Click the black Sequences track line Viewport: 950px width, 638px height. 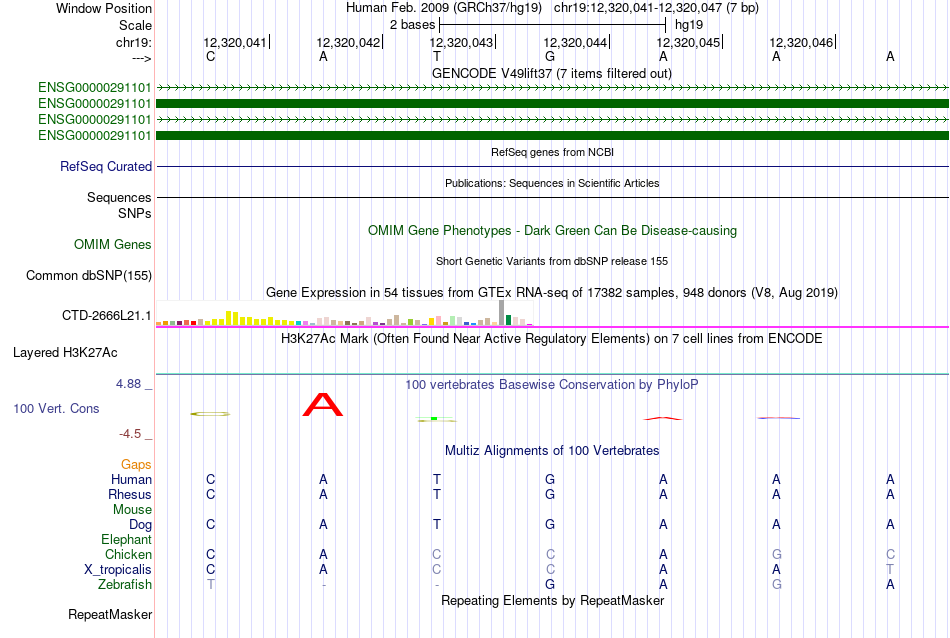tap(552, 198)
